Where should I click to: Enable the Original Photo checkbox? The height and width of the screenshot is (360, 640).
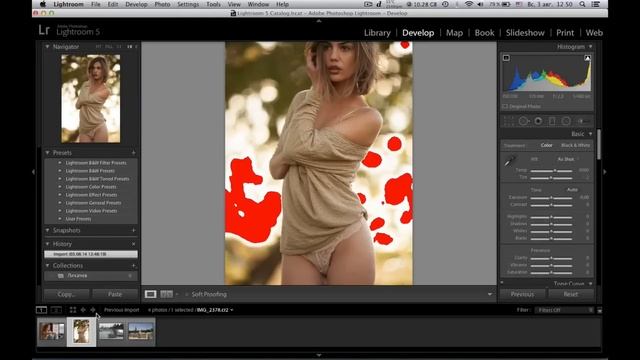click(x=505, y=107)
